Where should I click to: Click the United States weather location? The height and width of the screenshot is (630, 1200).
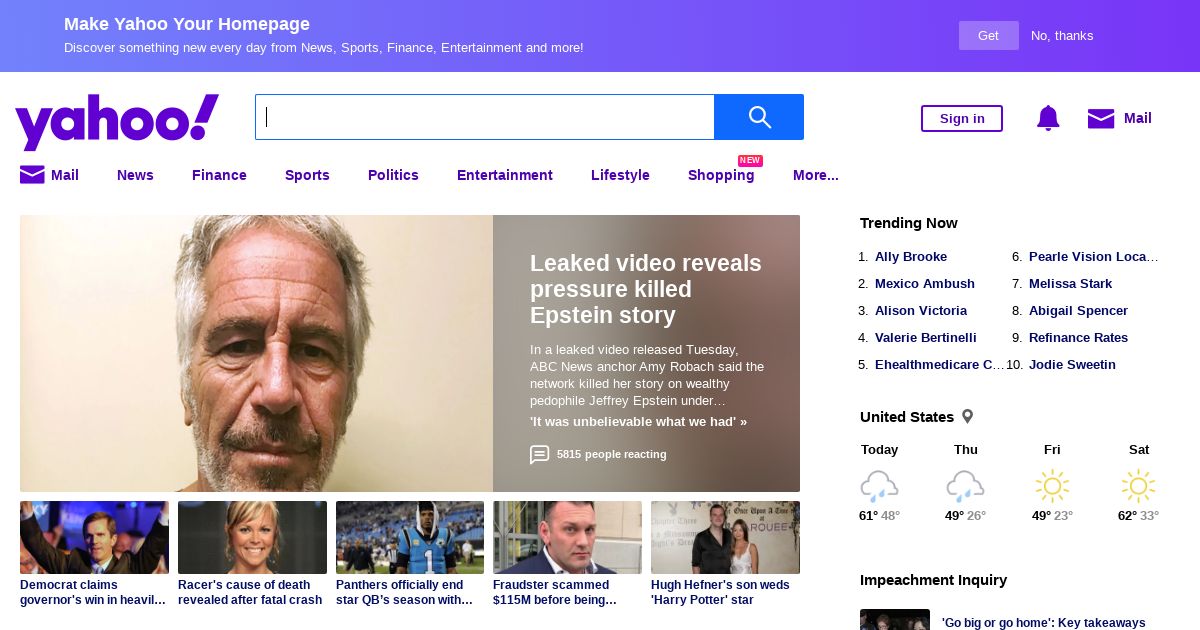coord(907,416)
